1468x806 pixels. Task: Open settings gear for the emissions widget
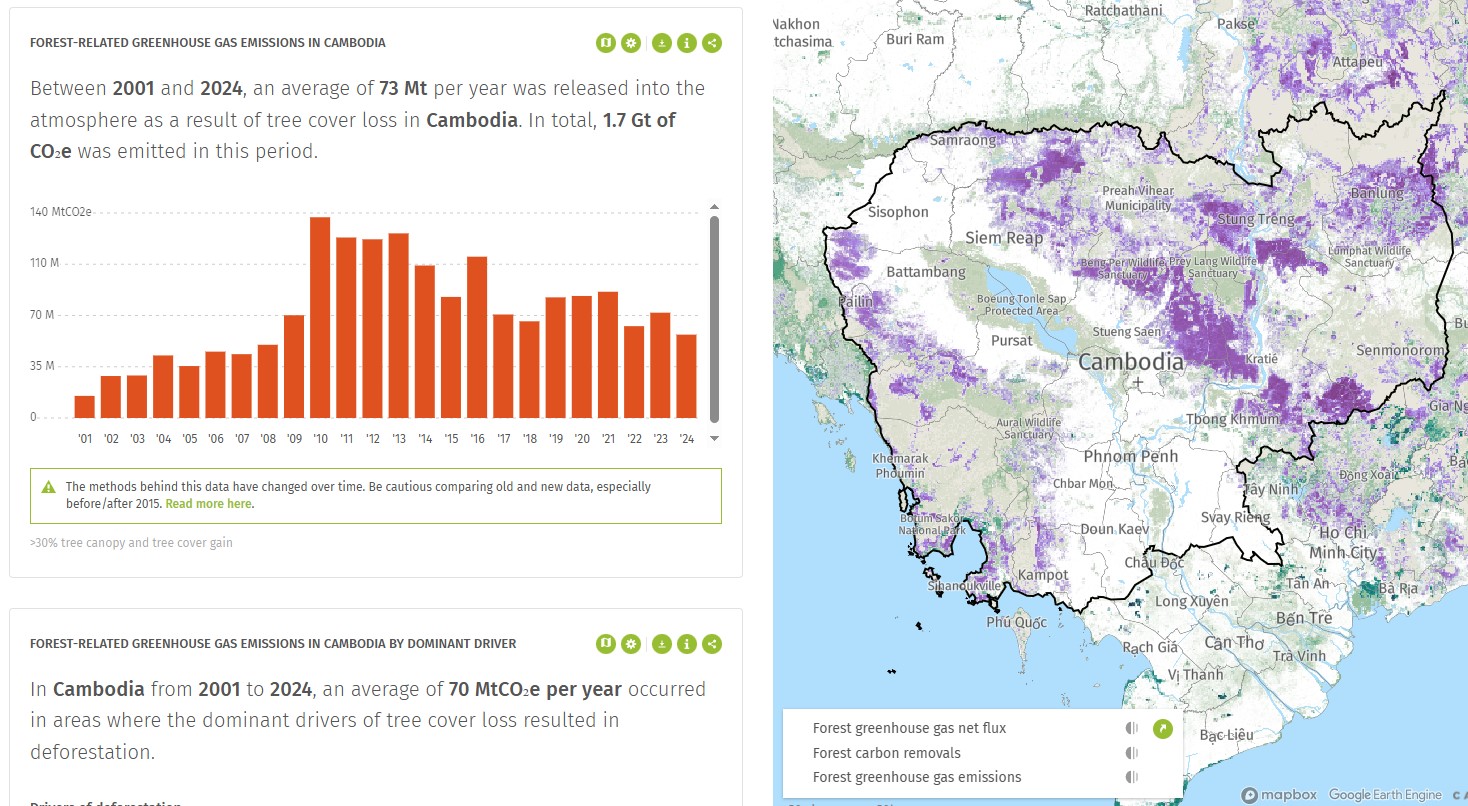[x=630, y=43]
